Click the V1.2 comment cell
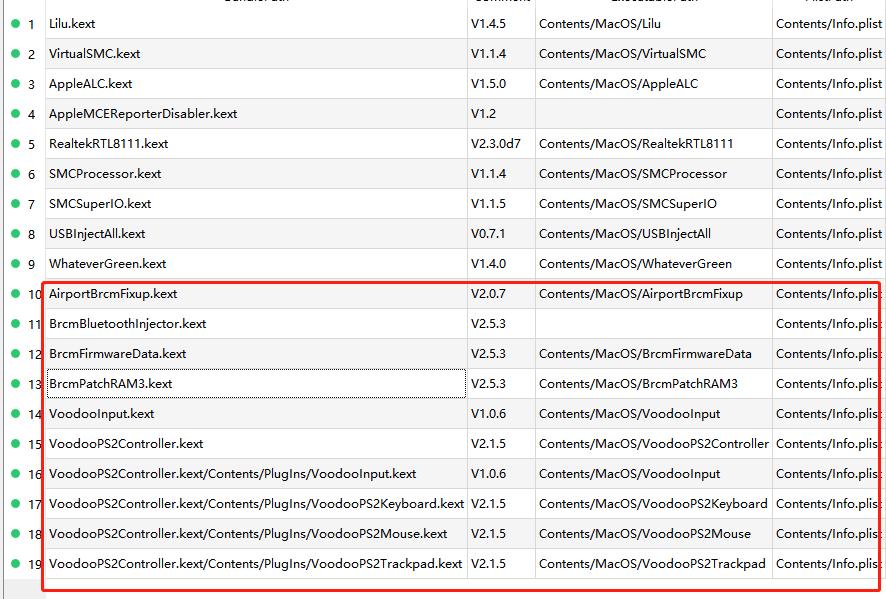Screen dimensions: 886x599 point(501,114)
